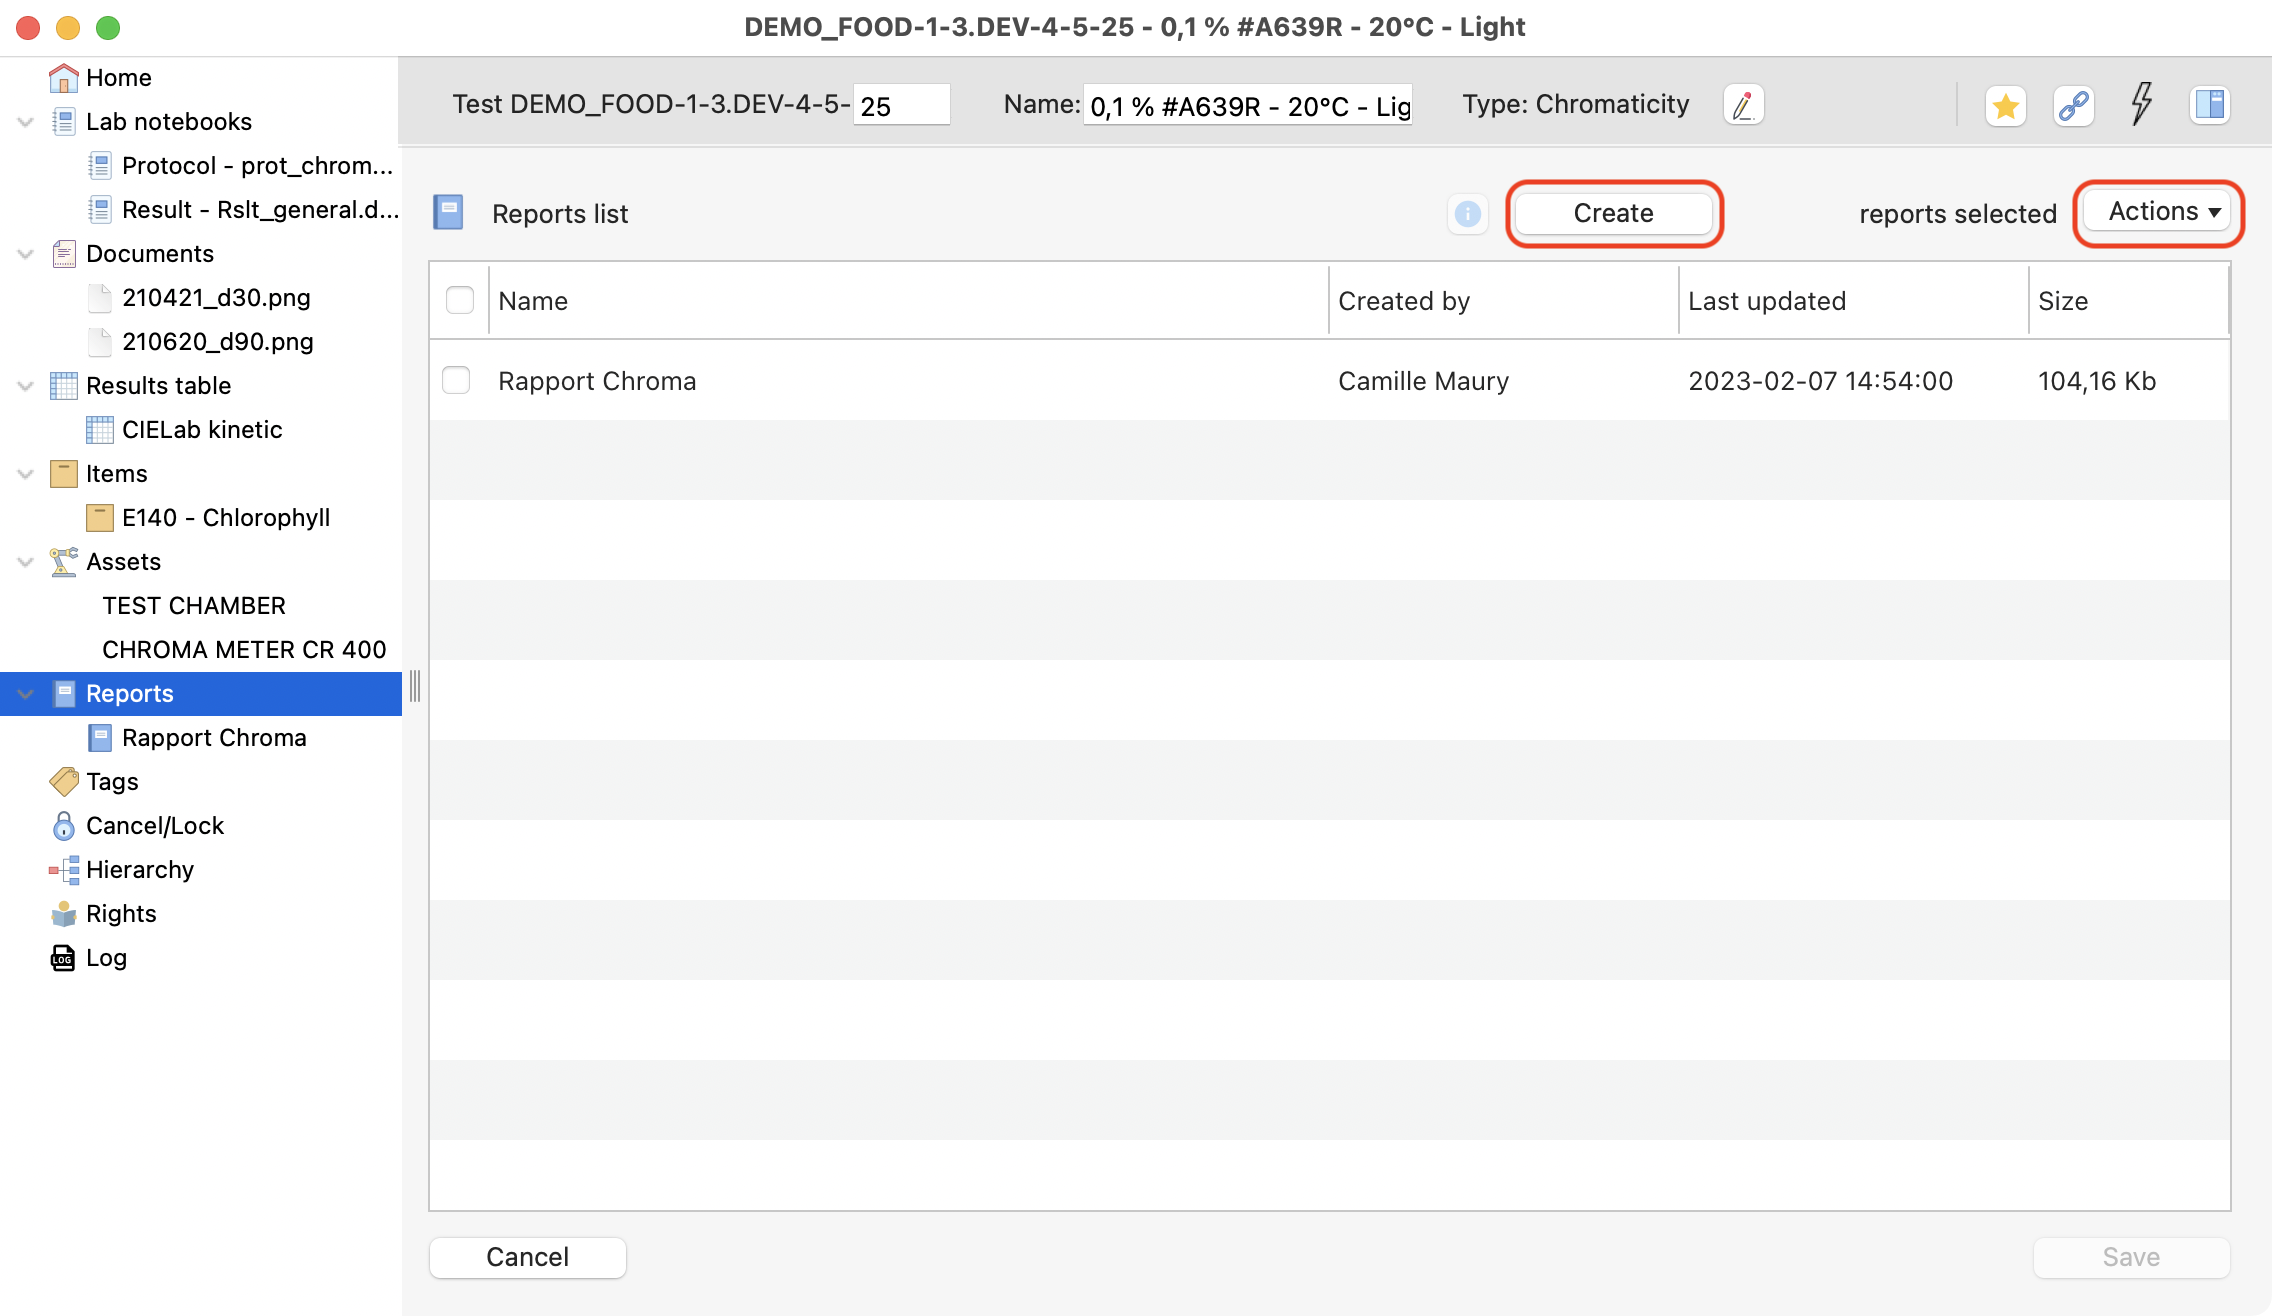Click the Result notebook page icon
This screenshot has width=2272, height=1316.
tap(99, 210)
